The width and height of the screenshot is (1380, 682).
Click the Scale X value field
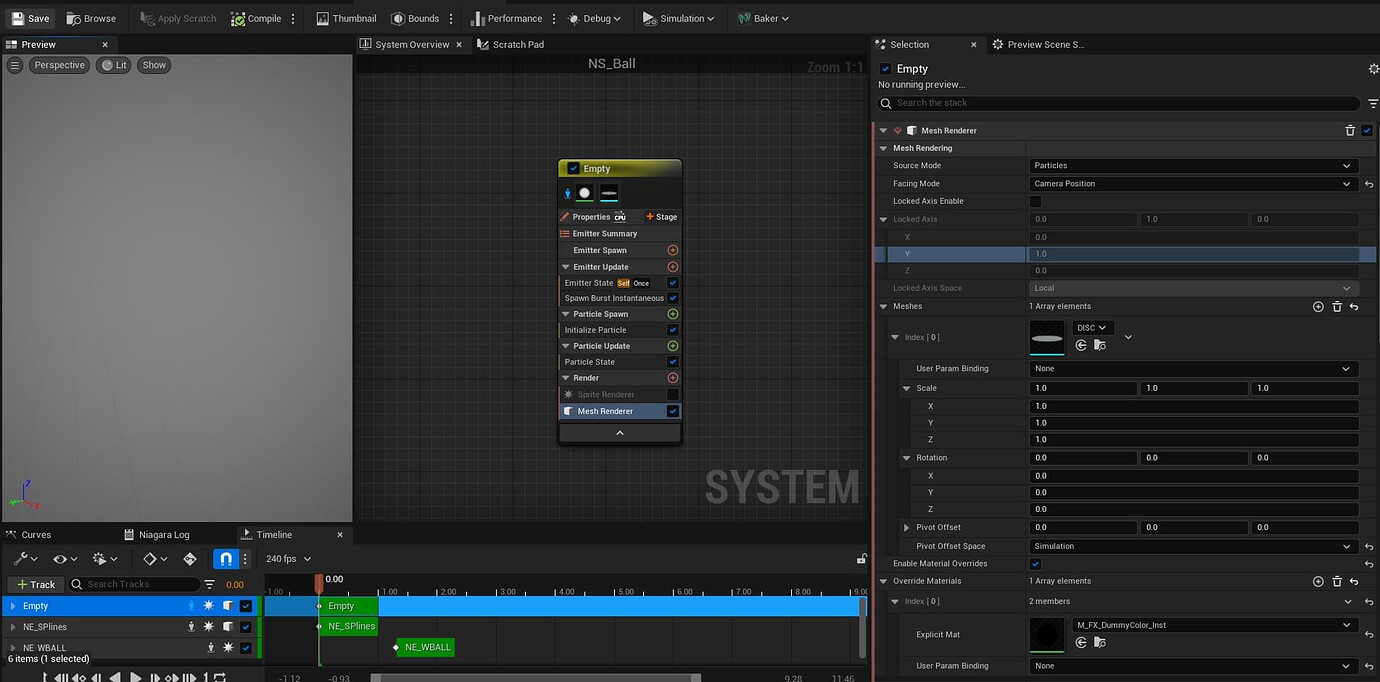click(x=1193, y=406)
